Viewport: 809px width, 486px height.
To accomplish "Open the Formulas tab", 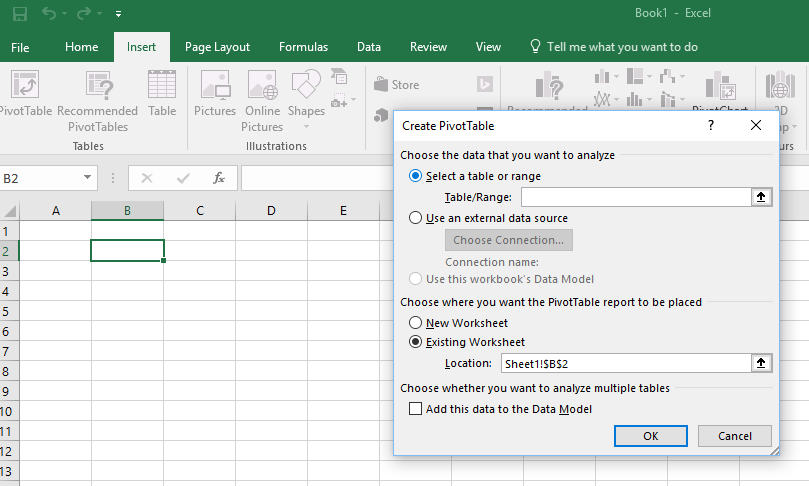I will click(303, 47).
